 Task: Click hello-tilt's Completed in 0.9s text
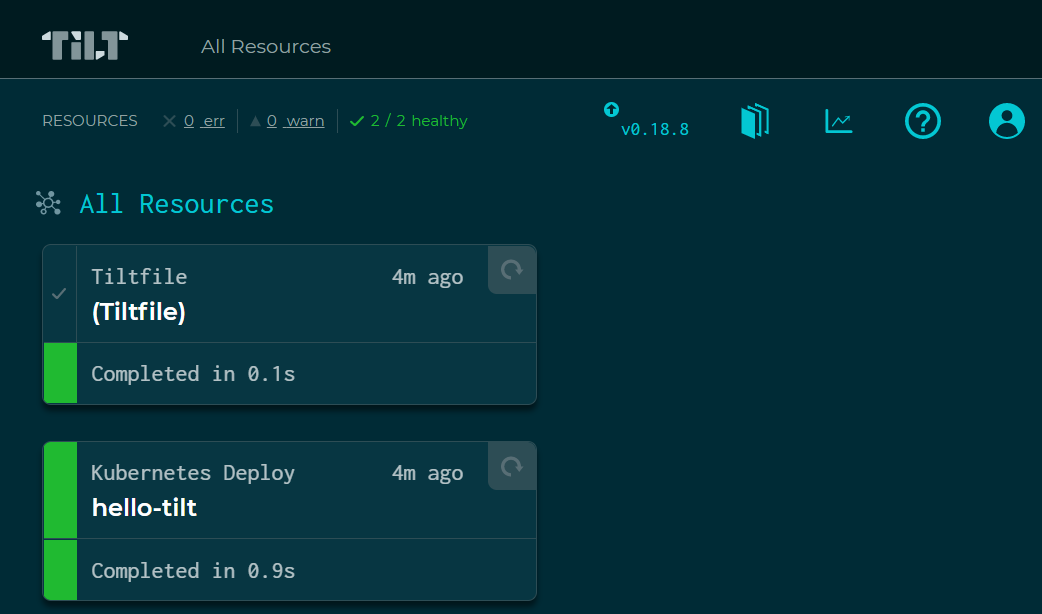pyautogui.click(x=193, y=571)
